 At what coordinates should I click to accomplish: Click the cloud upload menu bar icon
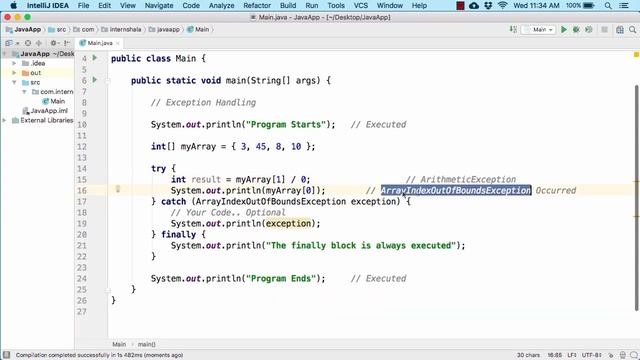point(474,6)
